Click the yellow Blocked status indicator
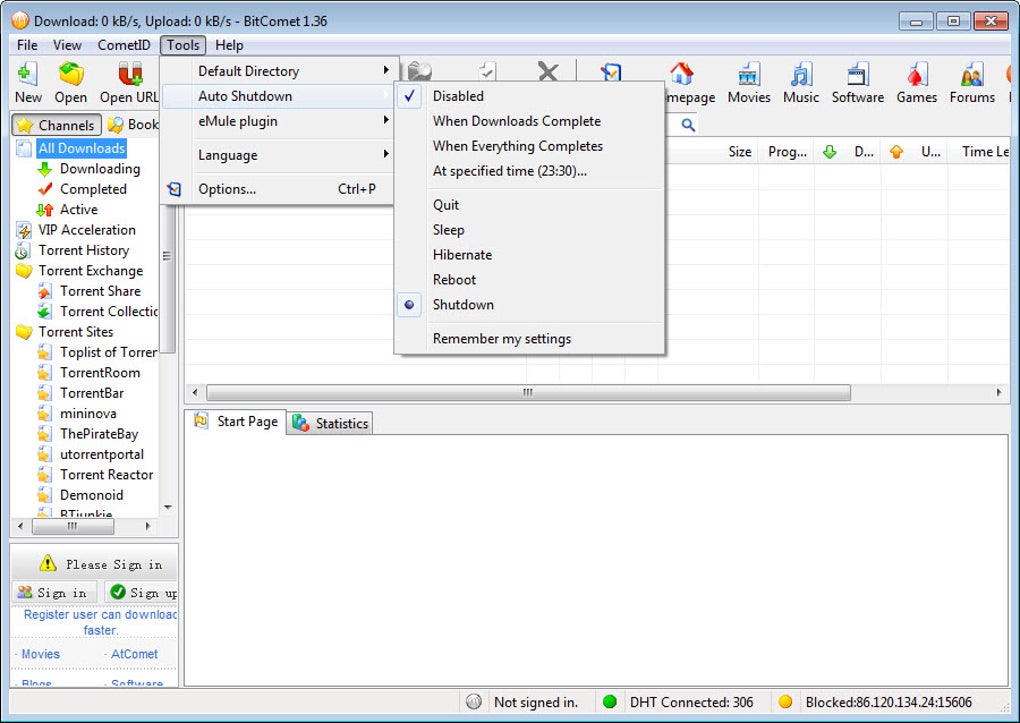Image resolution: width=1020 pixels, height=723 pixels. tap(785, 702)
